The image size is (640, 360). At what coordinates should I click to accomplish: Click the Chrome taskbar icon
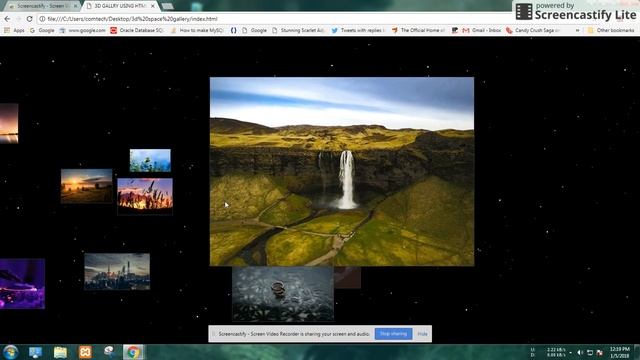click(133, 352)
